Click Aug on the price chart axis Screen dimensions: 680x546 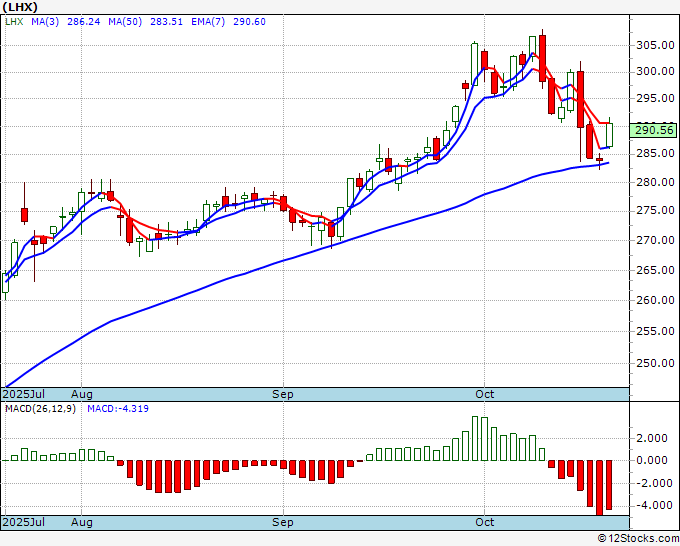pos(82,394)
